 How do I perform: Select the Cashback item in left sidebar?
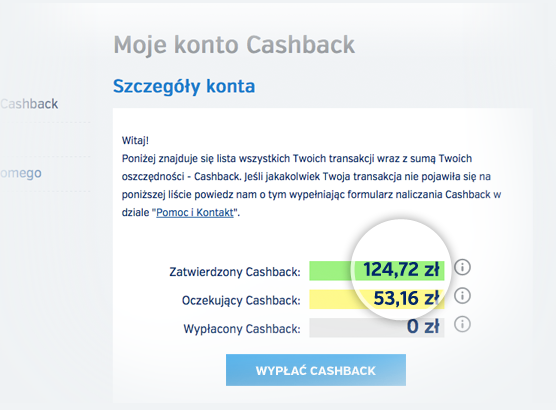coord(29,104)
